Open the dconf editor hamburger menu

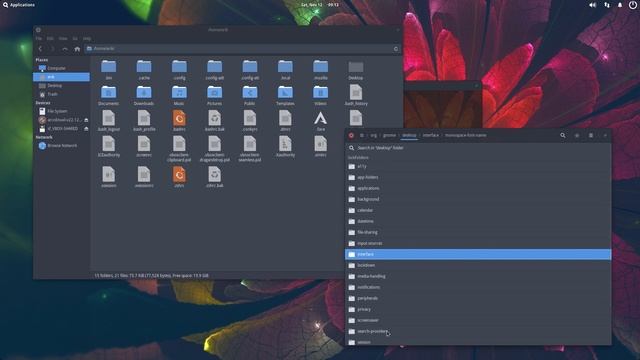[591, 135]
